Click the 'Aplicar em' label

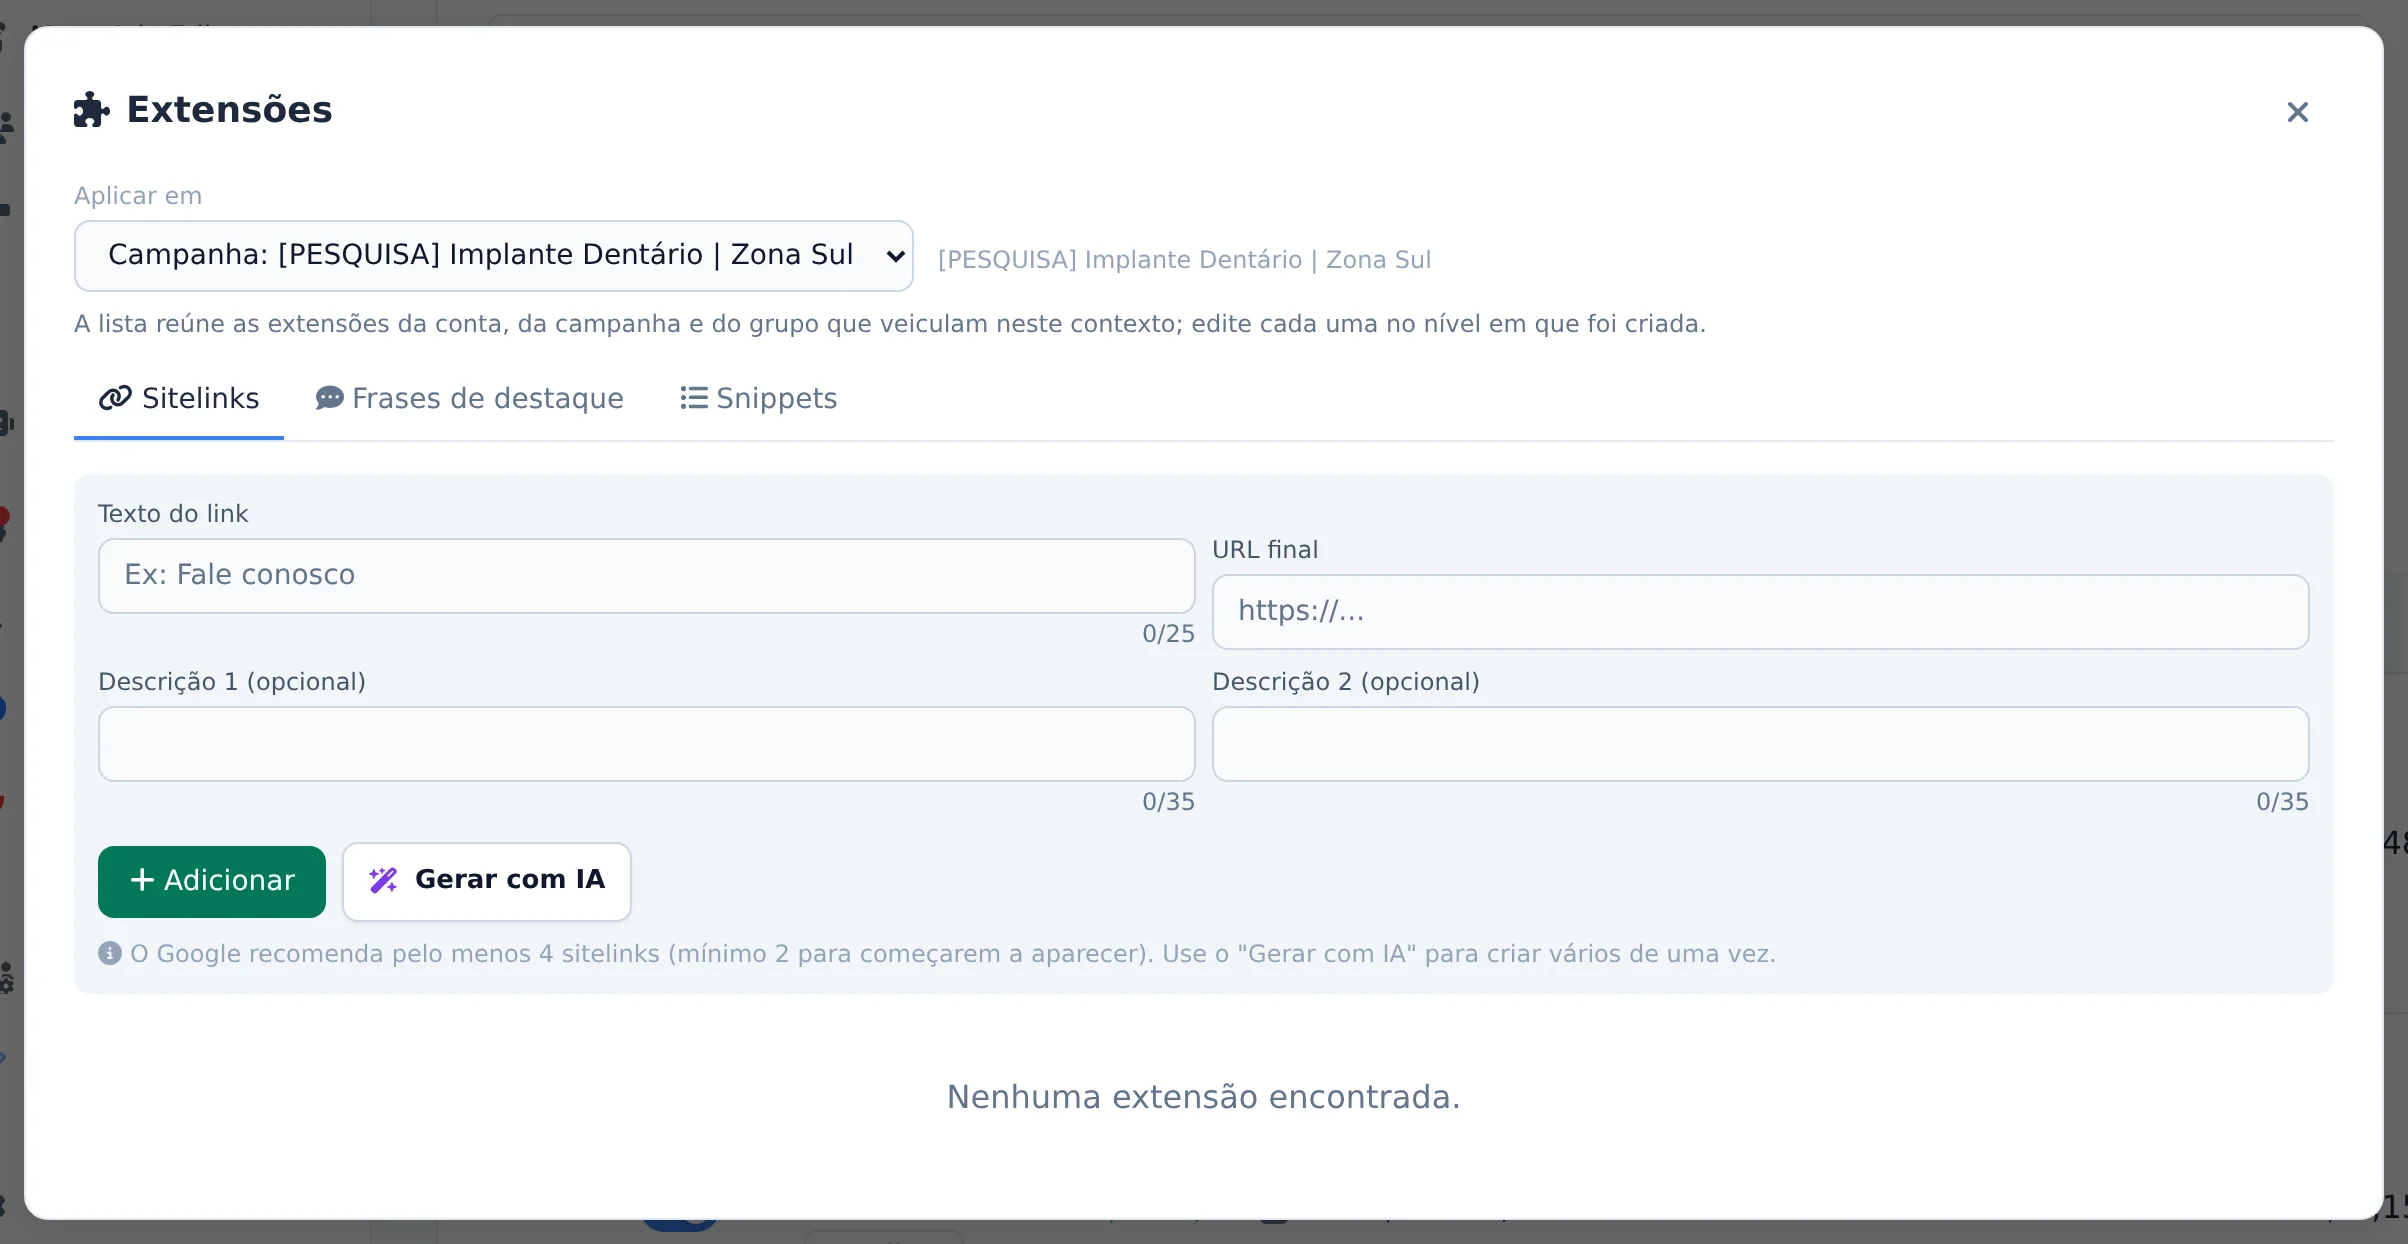click(x=138, y=196)
